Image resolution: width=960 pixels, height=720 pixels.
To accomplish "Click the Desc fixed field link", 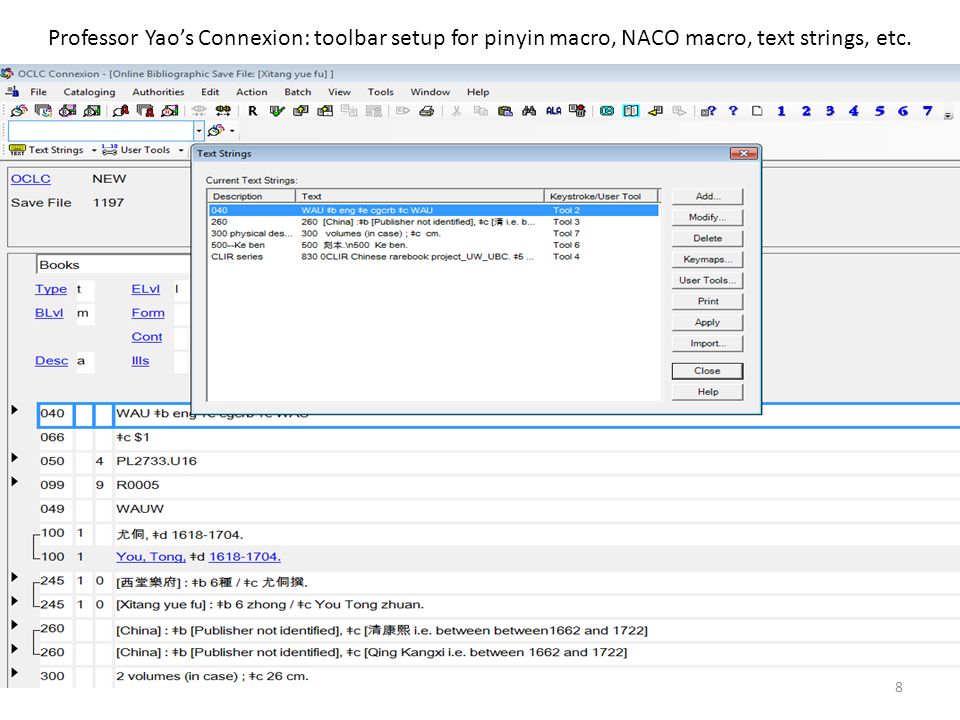I will click(51, 361).
